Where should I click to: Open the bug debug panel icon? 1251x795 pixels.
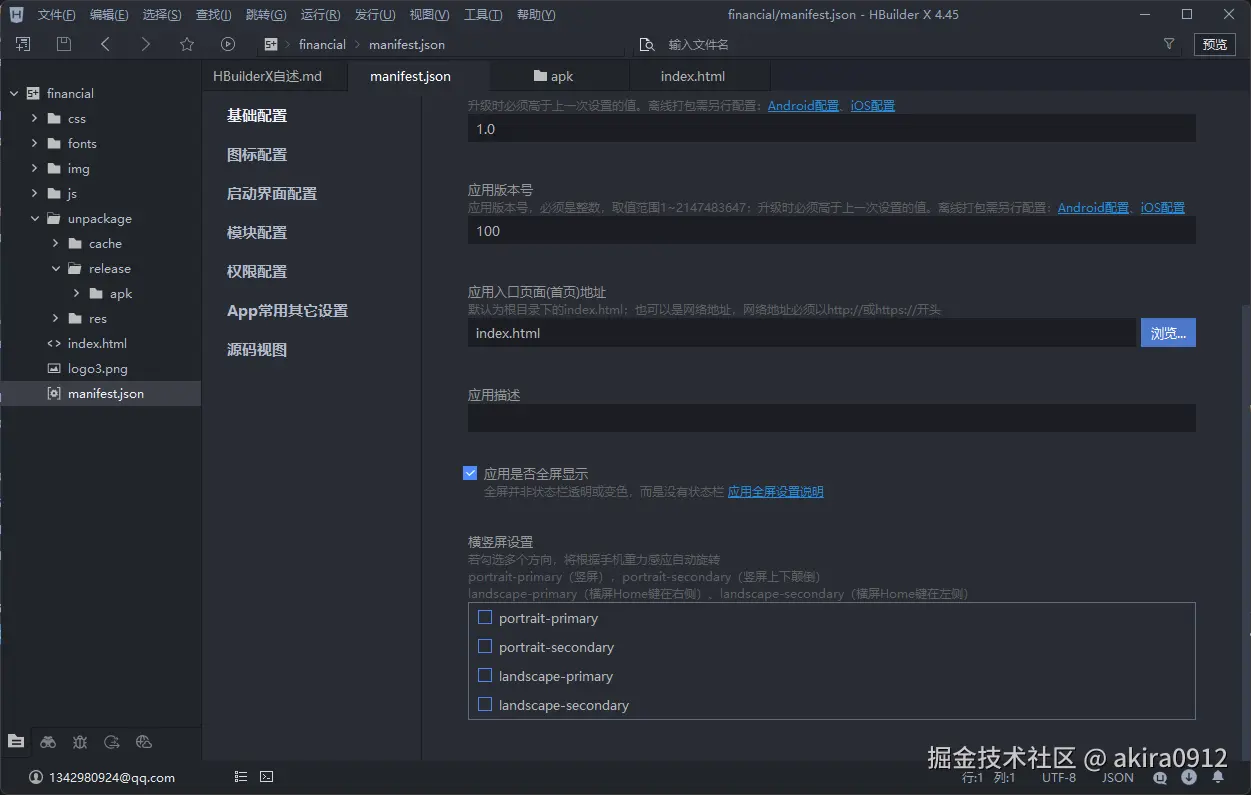click(80, 741)
